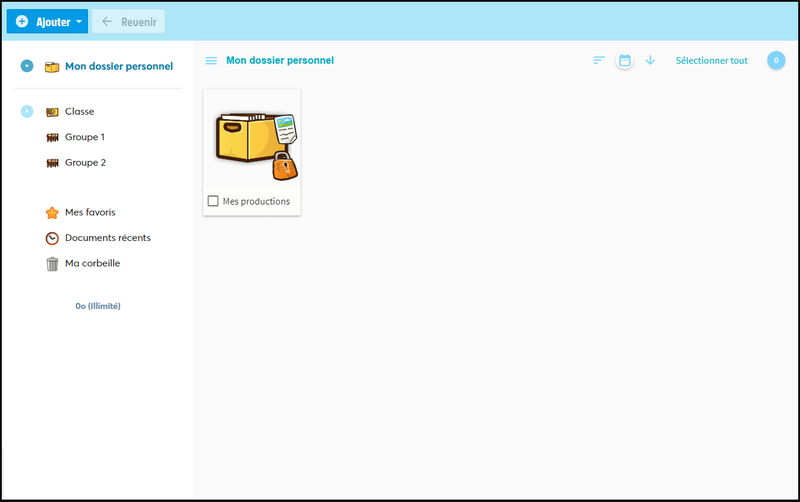800x502 pixels.
Task: Select Groupe 1 in the sidebar
Action: (85, 137)
